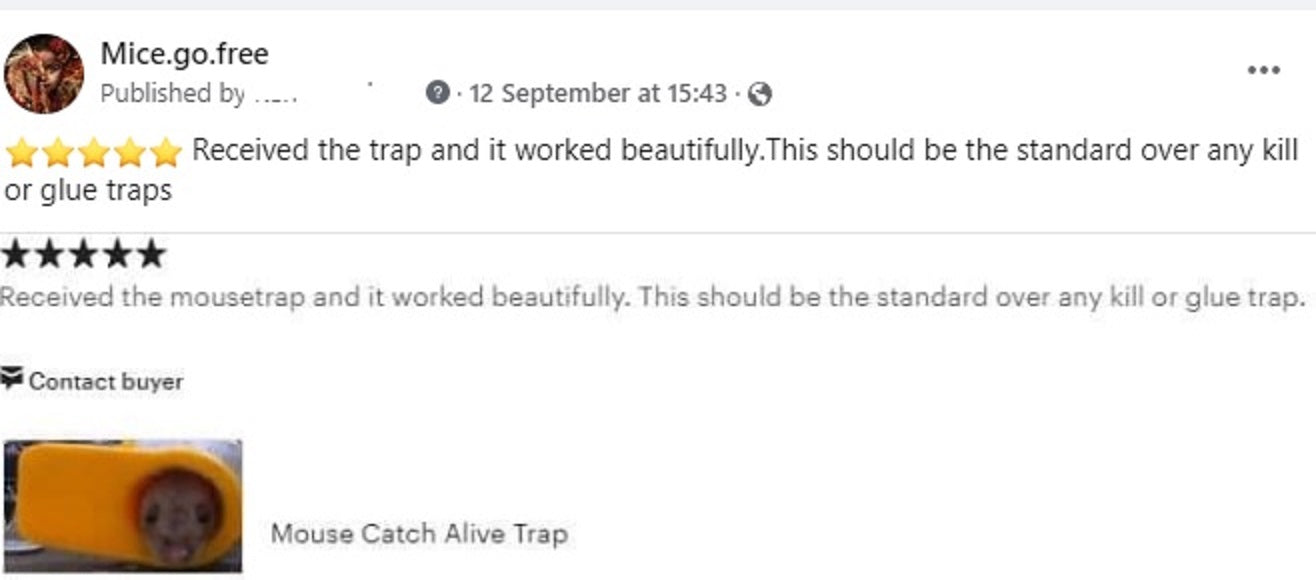The width and height of the screenshot is (1316, 580).
Task: Click the Contact buyer message icon
Action: 12,379
